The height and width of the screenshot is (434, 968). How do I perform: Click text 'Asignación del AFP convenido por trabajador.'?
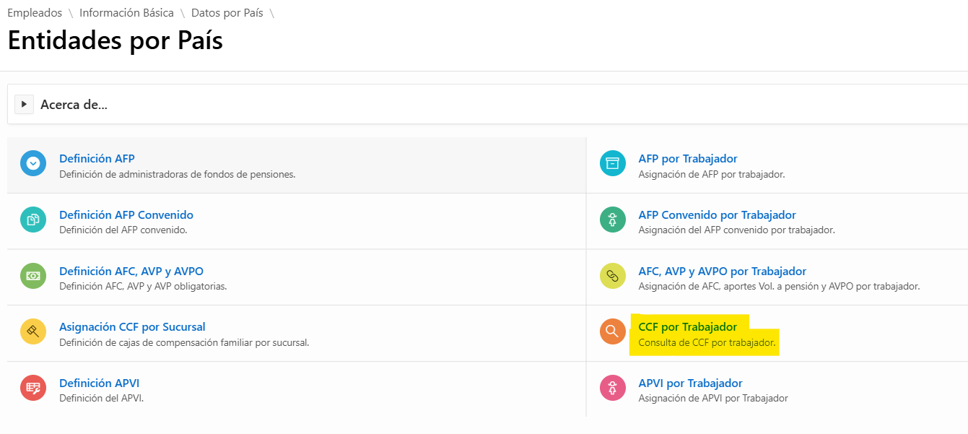736,230
